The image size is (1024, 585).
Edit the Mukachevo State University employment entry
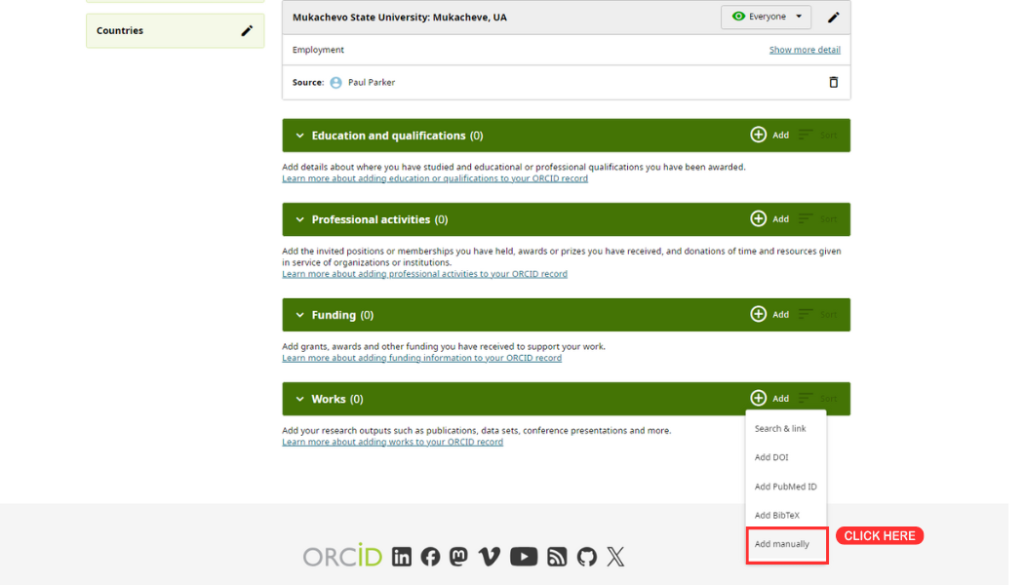click(x=833, y=17)
